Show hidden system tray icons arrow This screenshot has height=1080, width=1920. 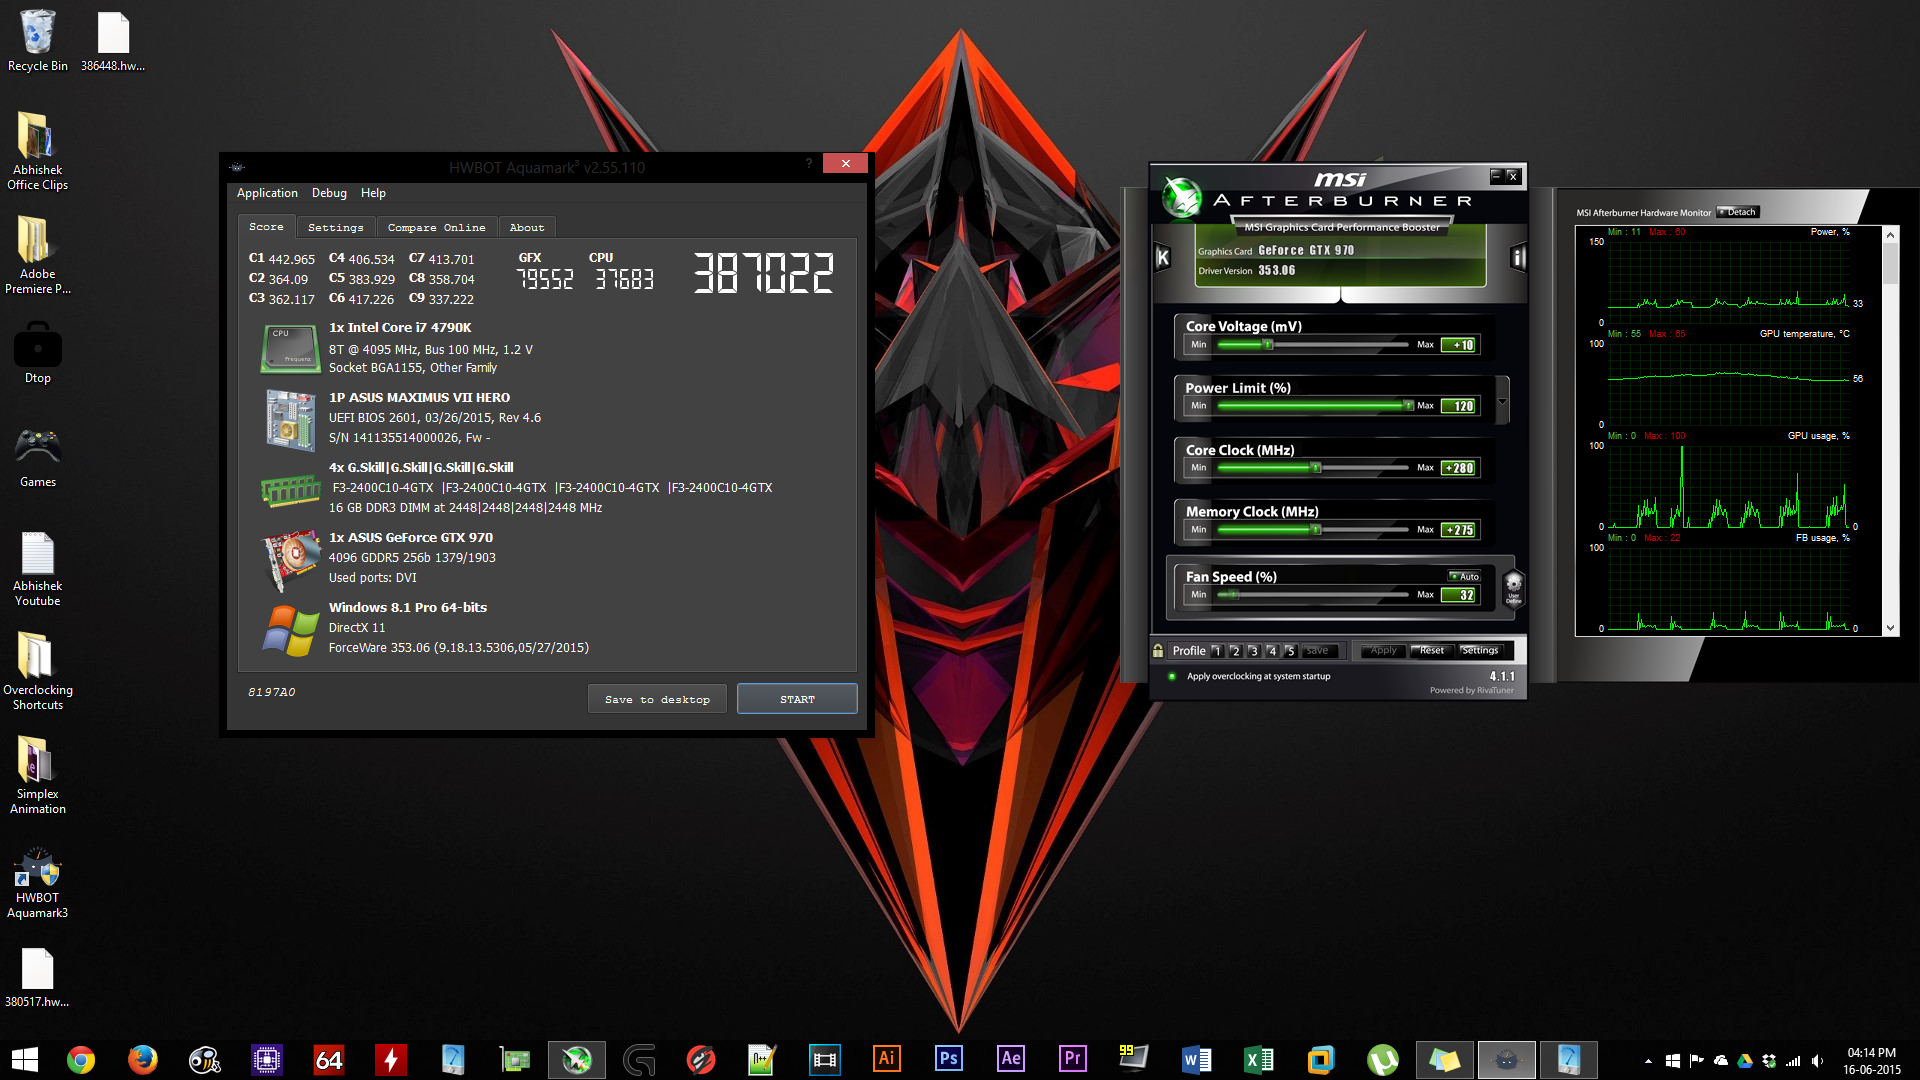point(1648,1060)
